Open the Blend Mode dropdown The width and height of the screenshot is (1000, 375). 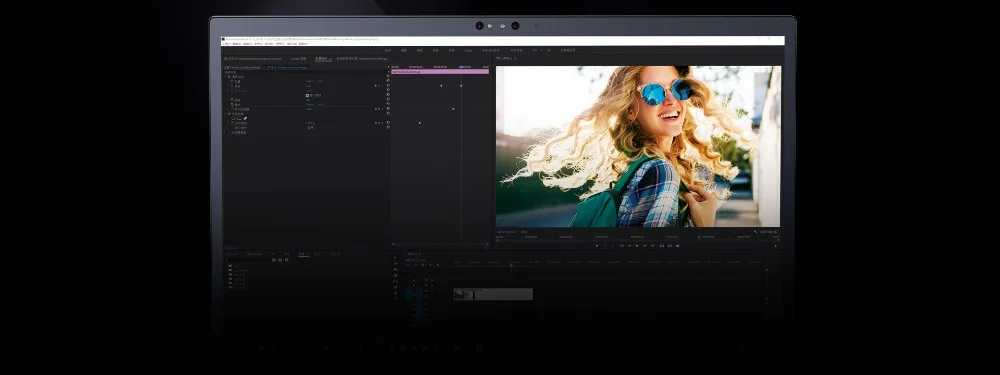[321, 128]
